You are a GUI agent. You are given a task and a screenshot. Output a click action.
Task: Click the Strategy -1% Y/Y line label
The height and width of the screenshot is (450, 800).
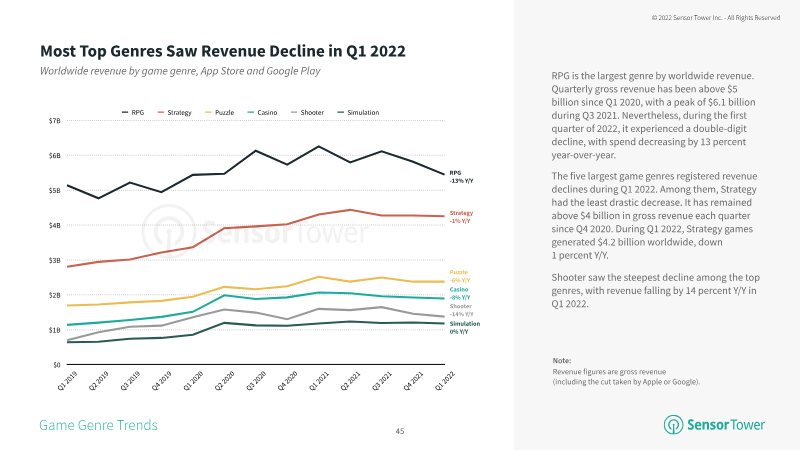click(461, 217)
